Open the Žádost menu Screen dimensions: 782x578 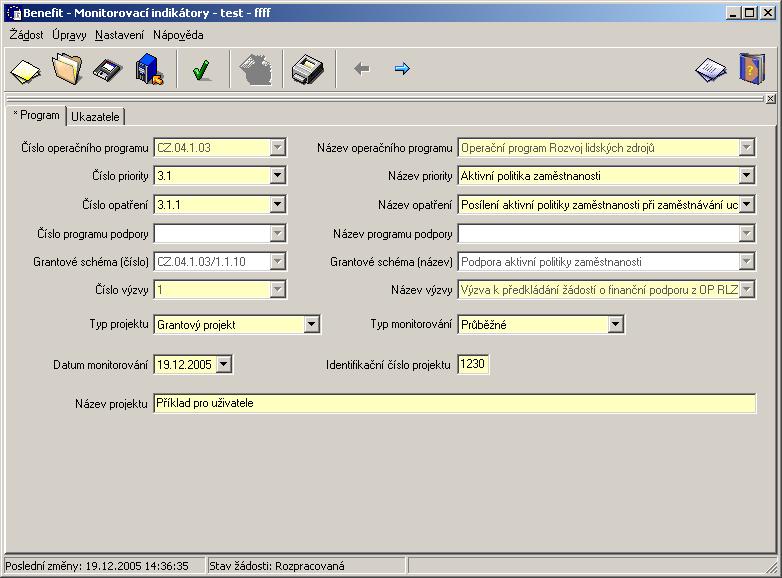[26, 35]
